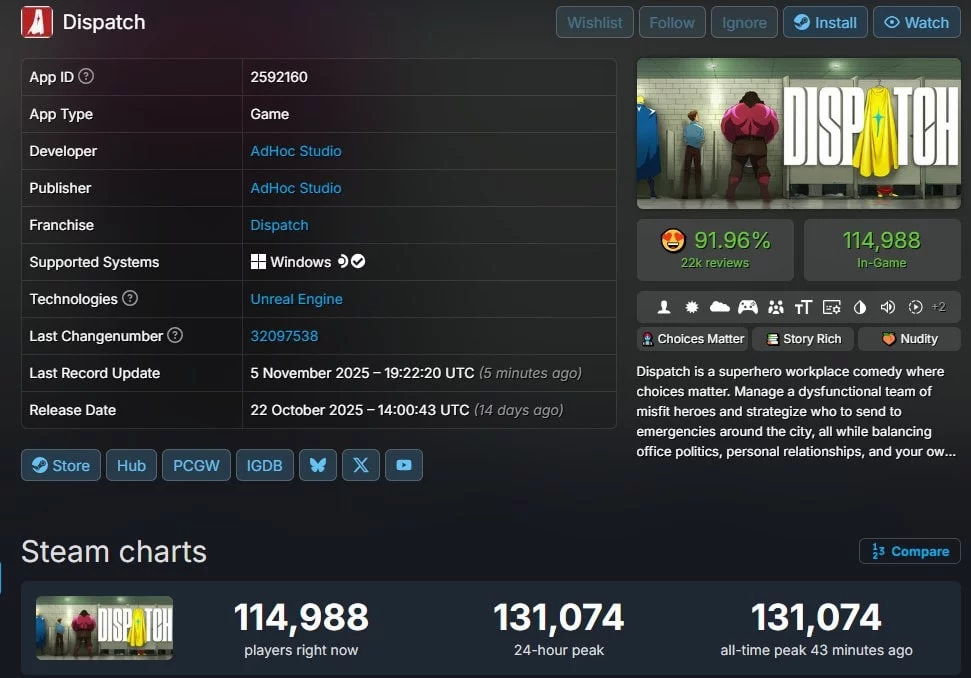Click the custom volume controls speaker icon
This screenshot has height=678, width=971.
tap(887, 307)
